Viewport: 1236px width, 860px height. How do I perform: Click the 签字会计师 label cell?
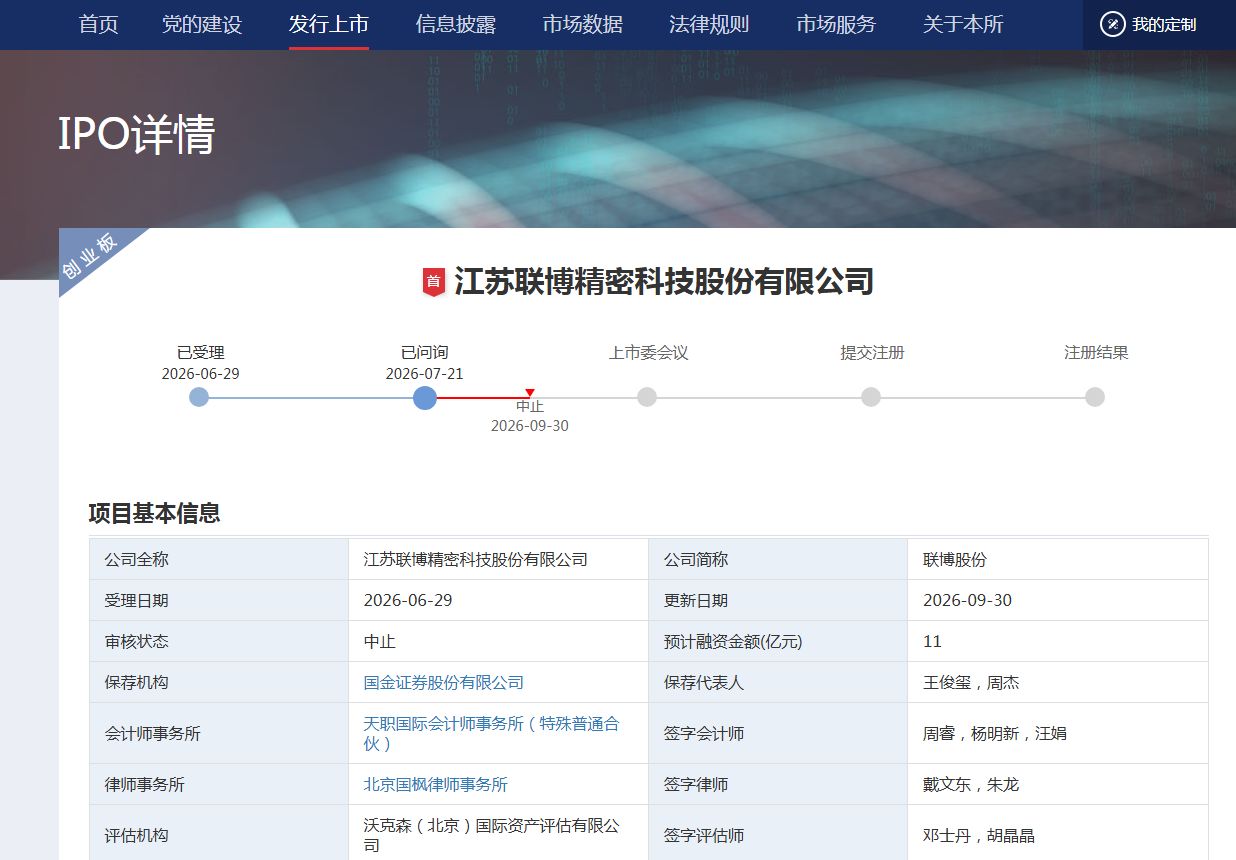pos(778,734)
